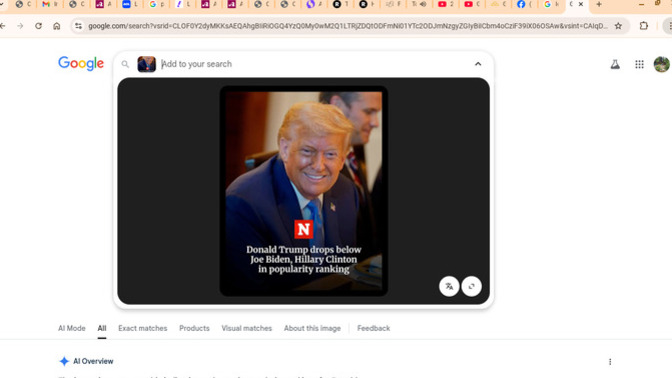Close the active browser tab
Screen dimensions: 672x378
pos(581,4)
